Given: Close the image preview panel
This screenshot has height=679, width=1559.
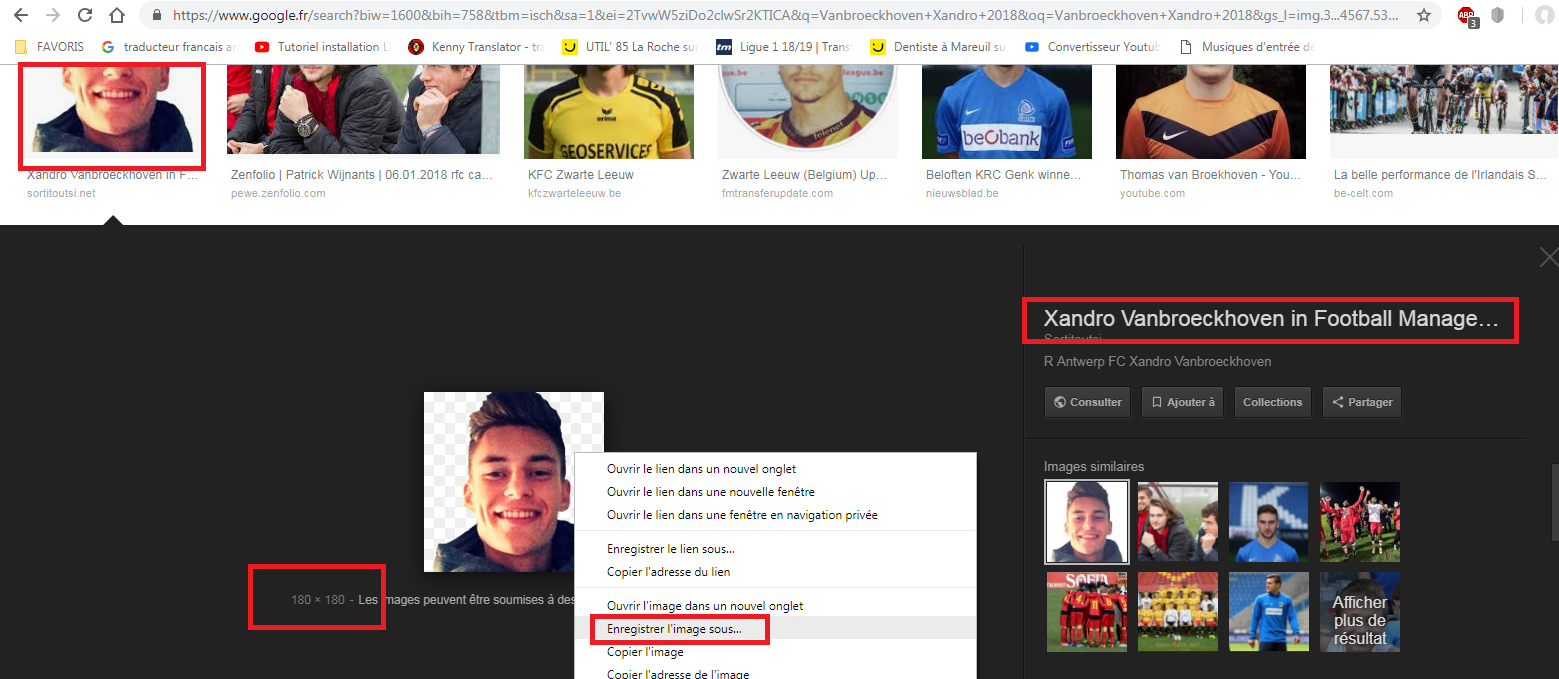Looking at the screenshot, I should [x=1548, y=257].
